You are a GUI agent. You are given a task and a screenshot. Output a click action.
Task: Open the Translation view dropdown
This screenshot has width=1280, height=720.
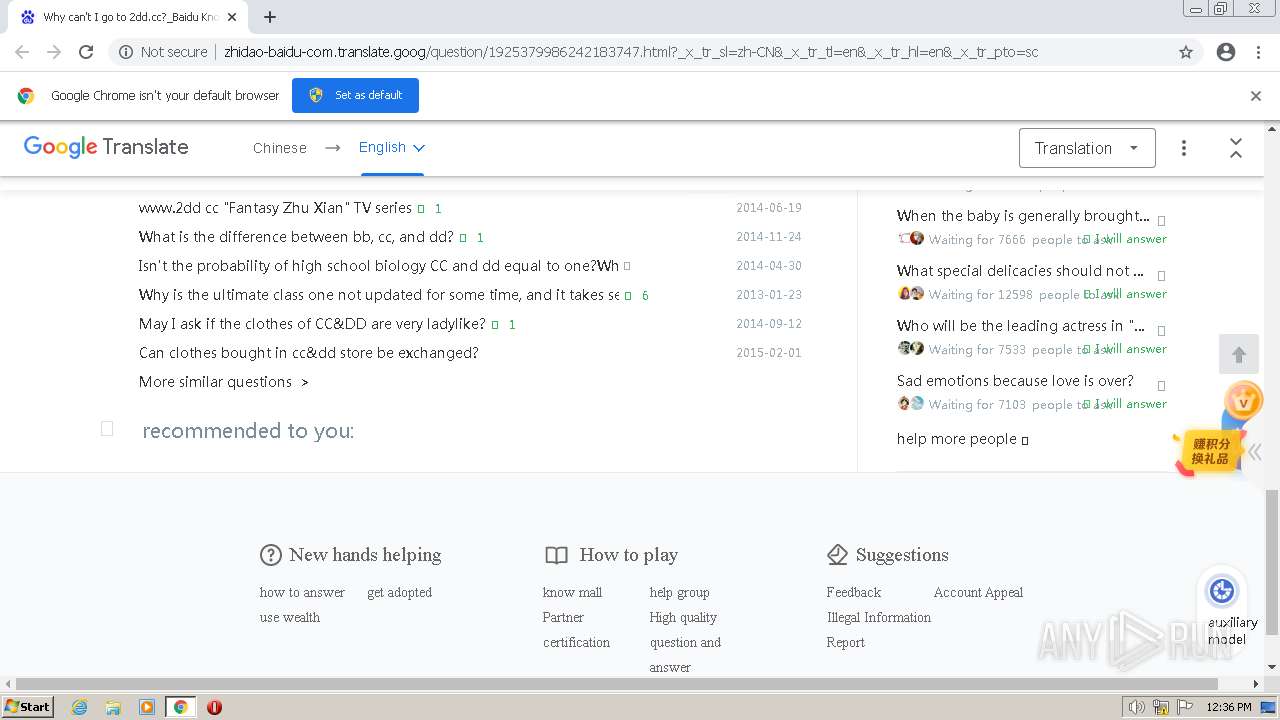(x=1087, y=148)
